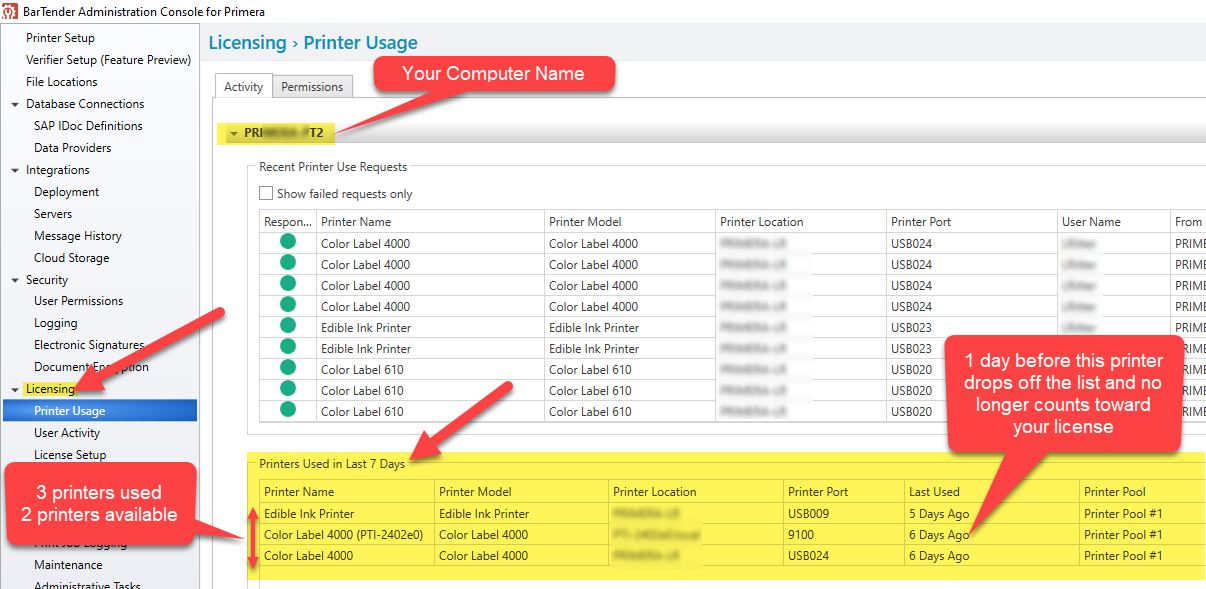Open Cloud Storage settings
This screenshot has width=1206, height=589.
[x=73, y=258]
